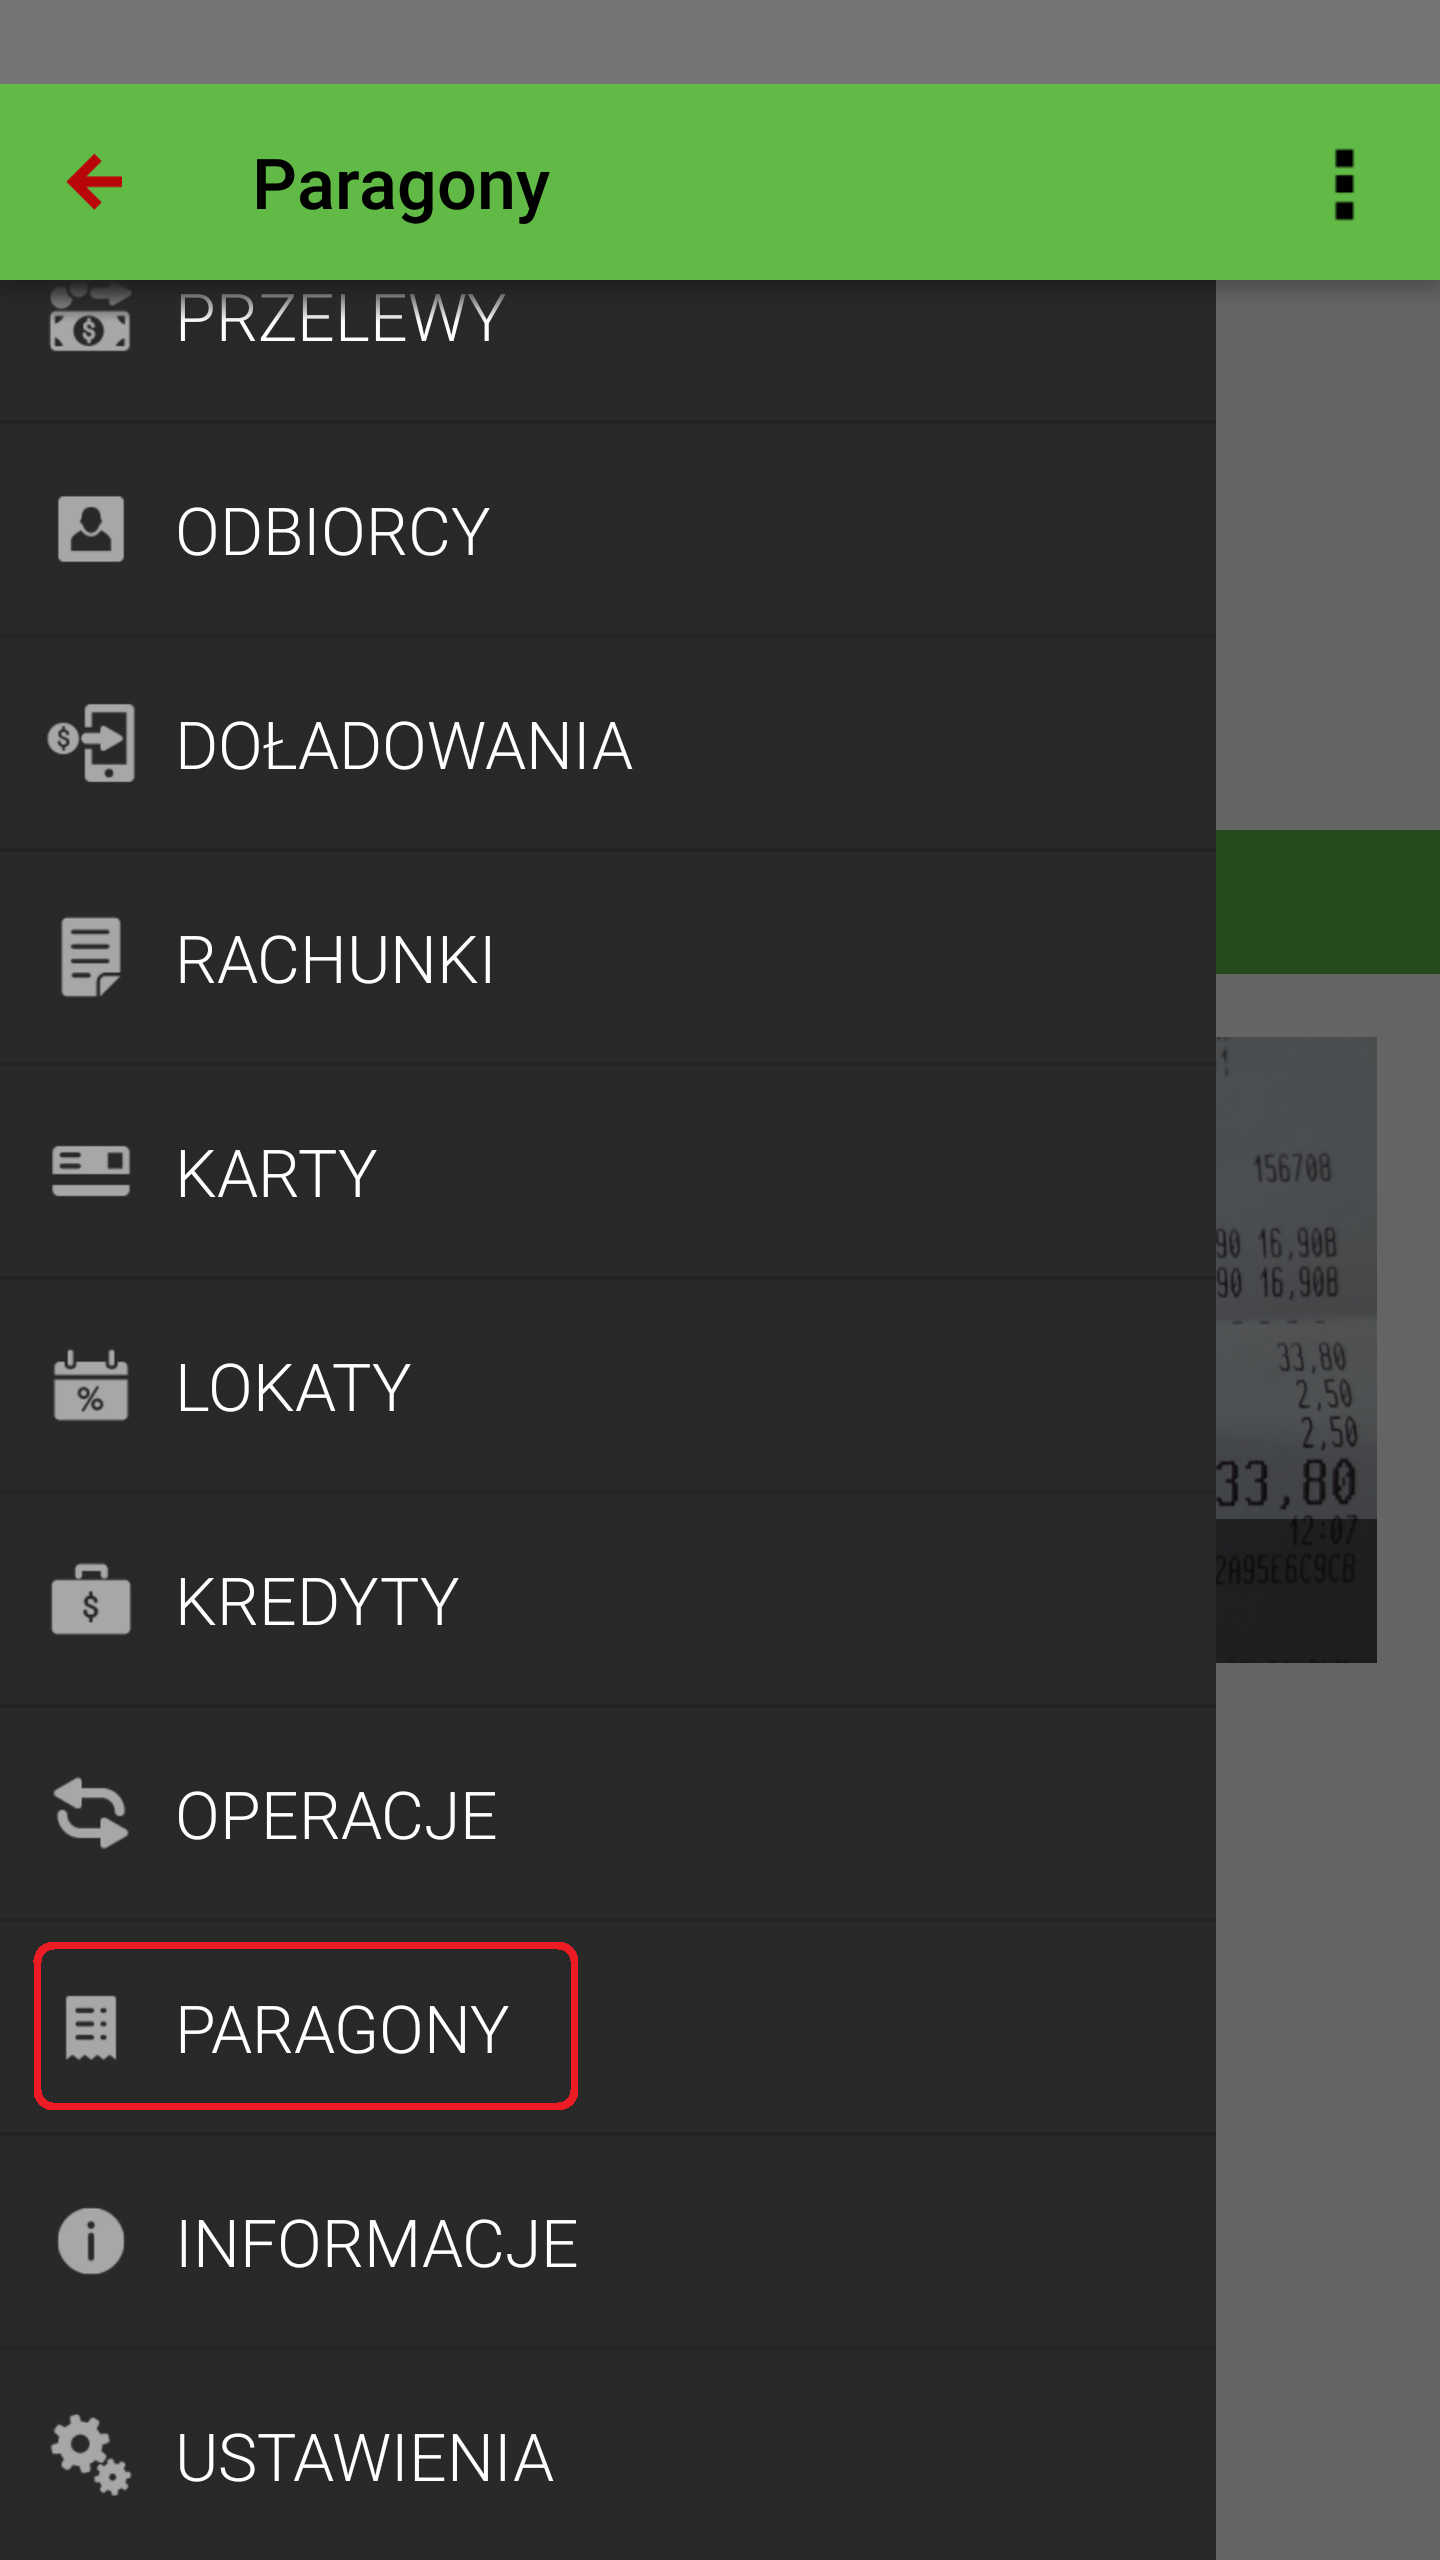Click the Ustawienia gears icon

(91, 2455)
